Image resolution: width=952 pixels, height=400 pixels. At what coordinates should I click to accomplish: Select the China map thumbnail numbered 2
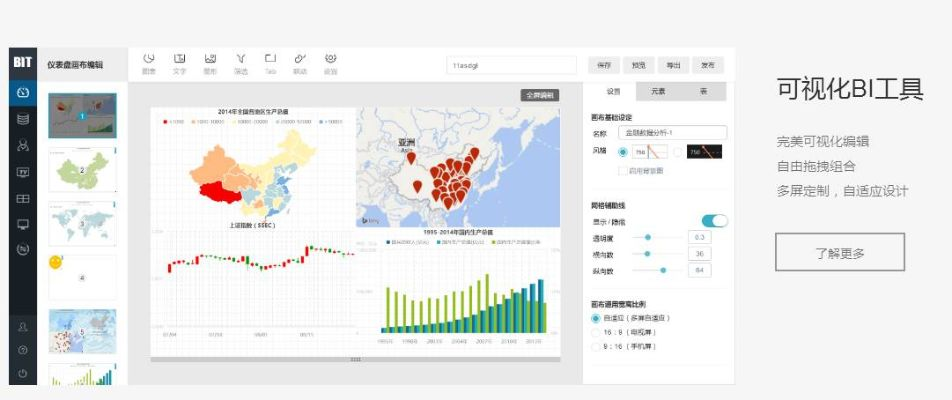point(82,170)
